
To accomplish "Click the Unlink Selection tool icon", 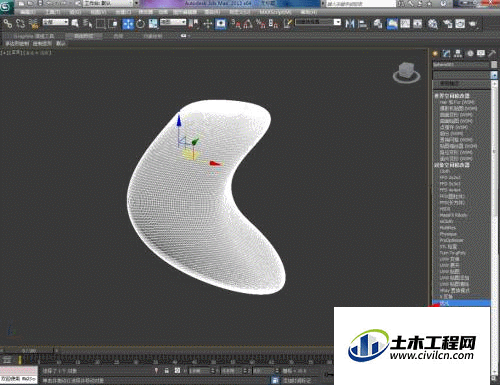I will click(21, 24).
